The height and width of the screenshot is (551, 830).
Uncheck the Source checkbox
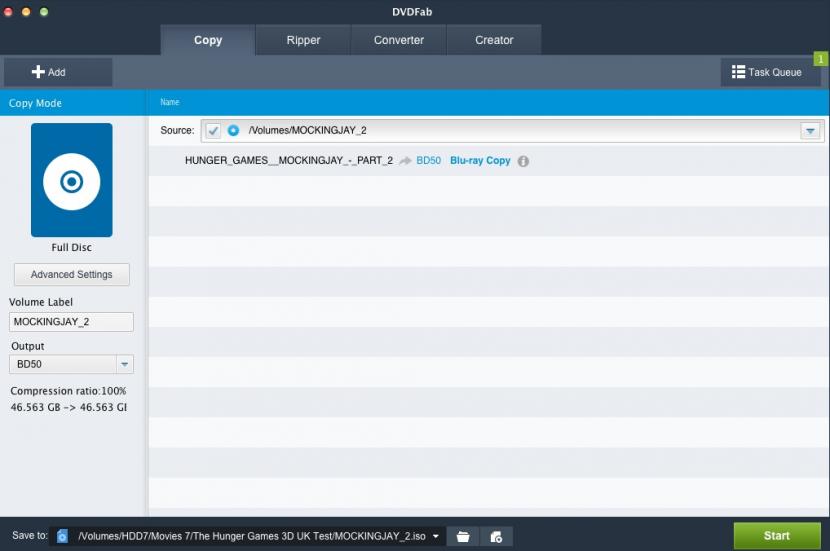pyautogui.click(x=213, y=131)
